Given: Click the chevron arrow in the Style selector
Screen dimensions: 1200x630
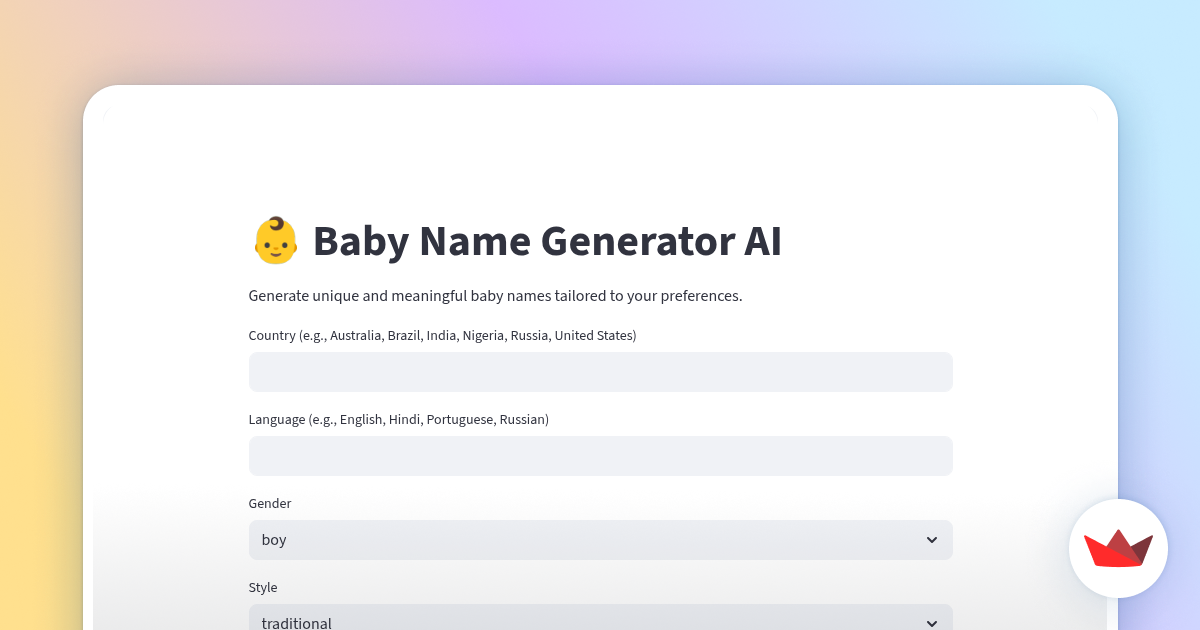Looking at the screenshot, I should (932, 623).
